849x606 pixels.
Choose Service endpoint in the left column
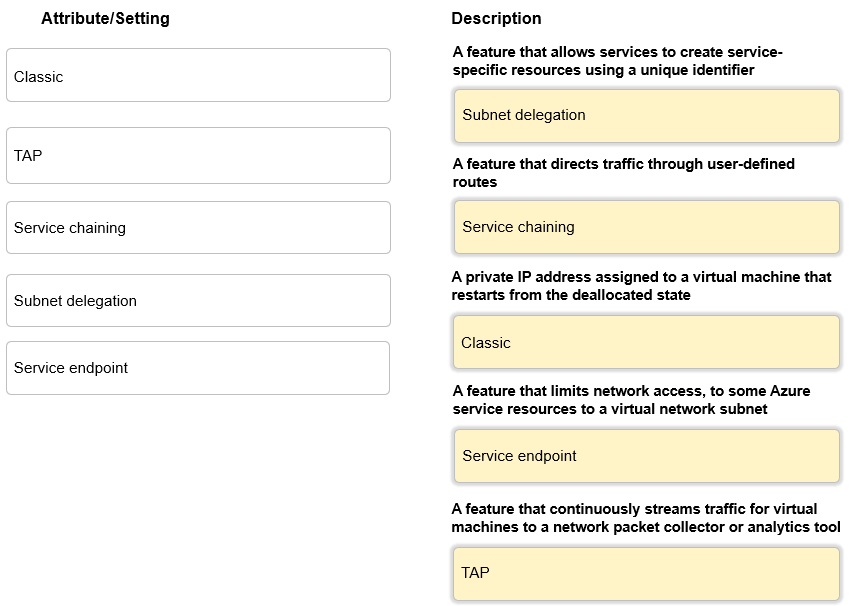[x=198, y=368]
